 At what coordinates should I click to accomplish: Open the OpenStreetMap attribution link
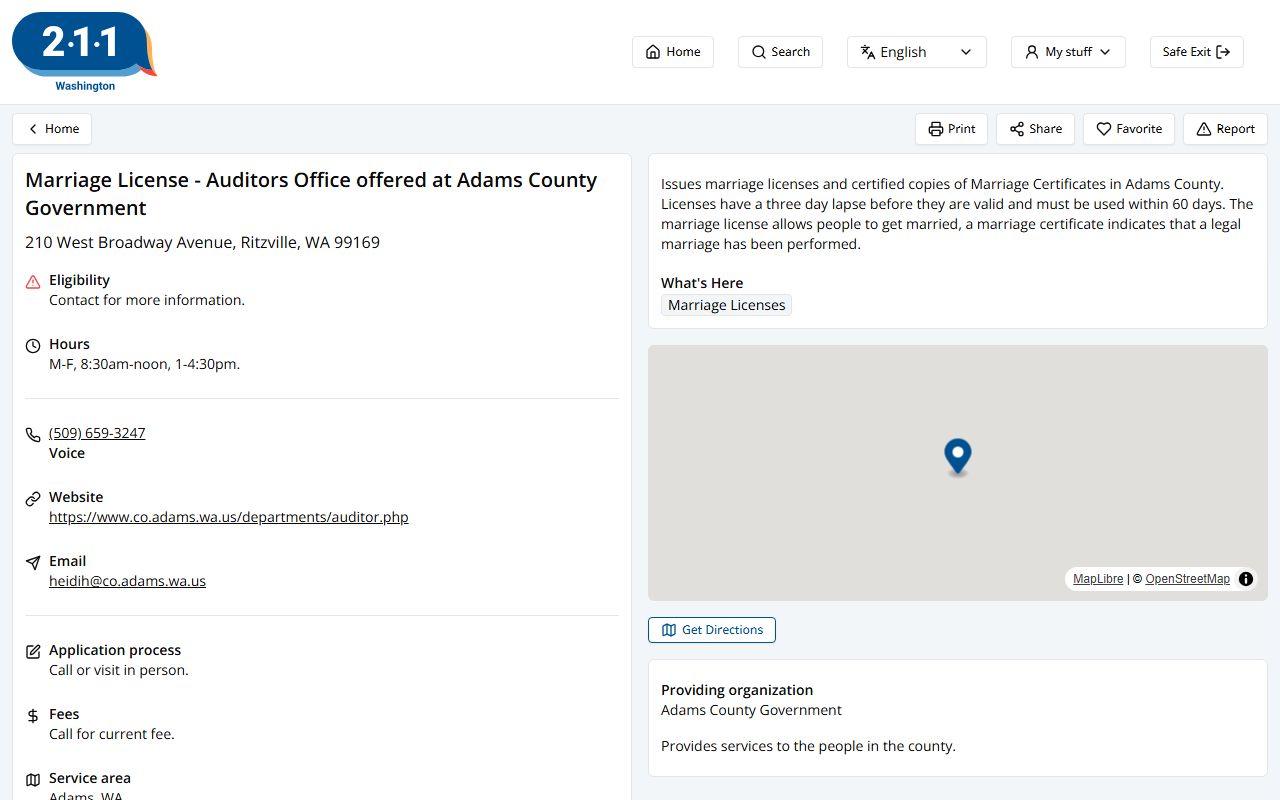coord(1188,579)
